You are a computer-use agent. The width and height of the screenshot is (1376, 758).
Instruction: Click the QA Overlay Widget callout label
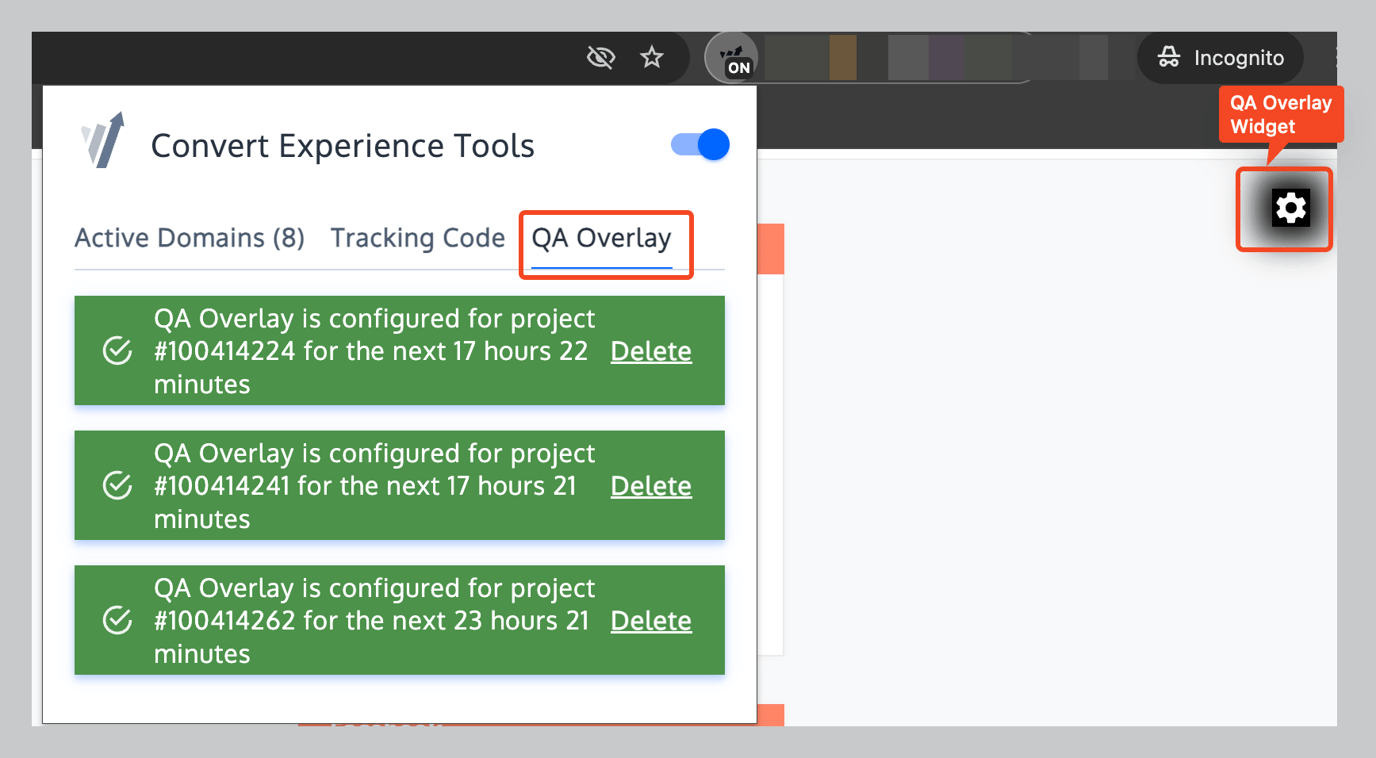(x=1280, y=114)
